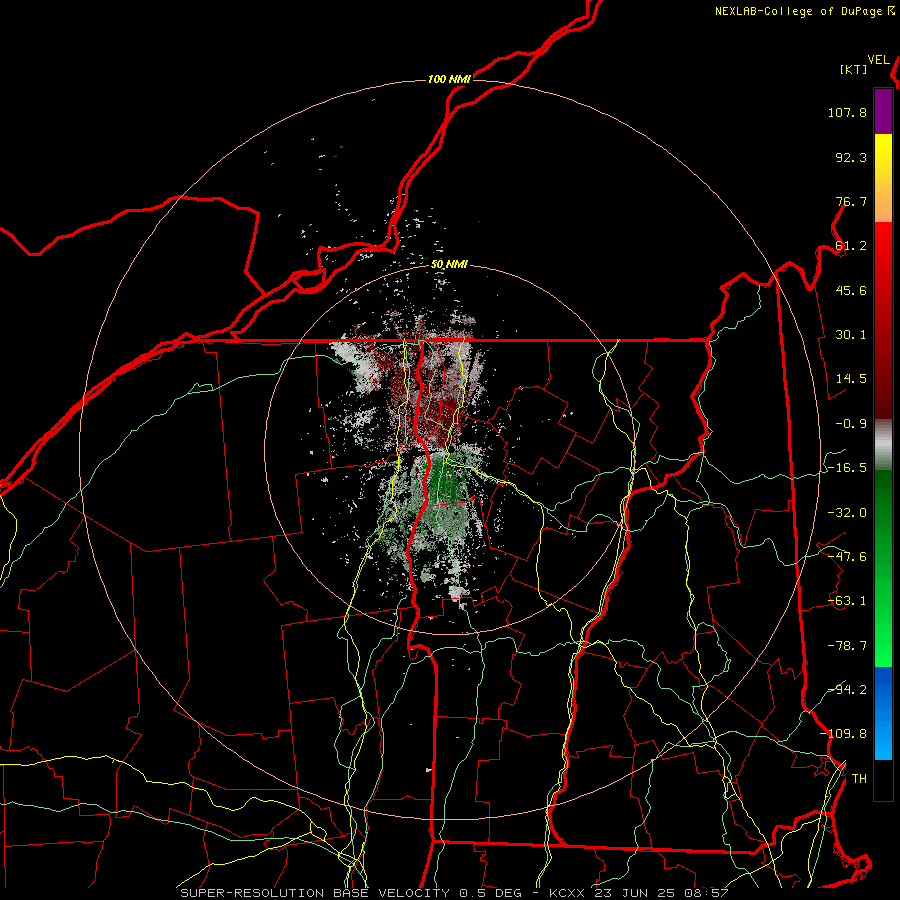Select the -63.1 legend value

coord(847,601)
